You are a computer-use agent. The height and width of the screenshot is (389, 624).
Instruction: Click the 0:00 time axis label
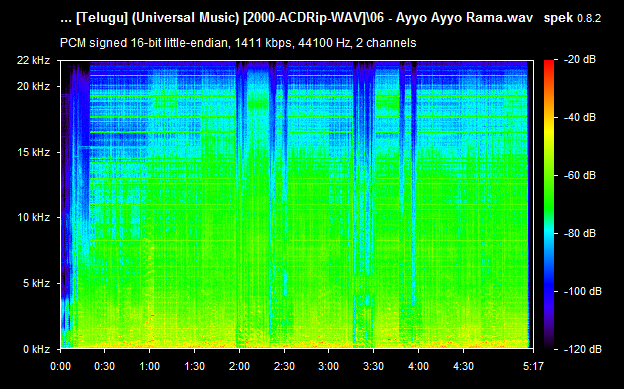click(60, 366)
